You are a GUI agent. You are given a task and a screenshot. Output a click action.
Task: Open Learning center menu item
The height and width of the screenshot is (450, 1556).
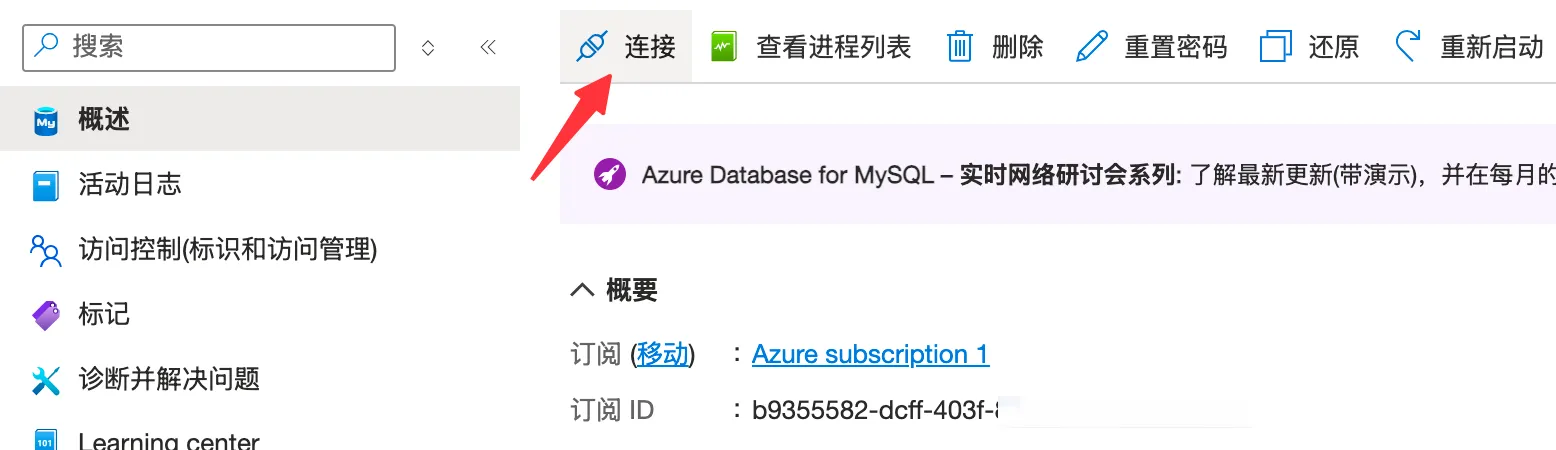click(x=168, y=441)
